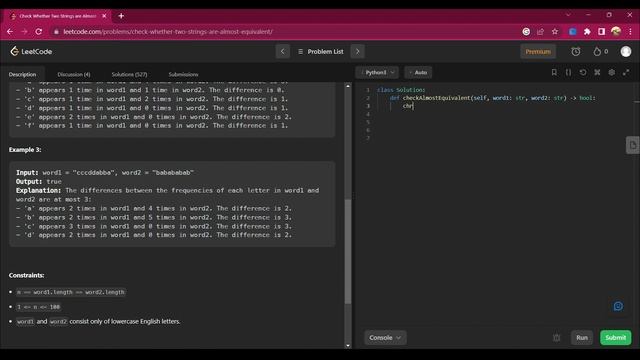Screen dimensions: 640x360
Task: Open browser extensions puzzle icon
Action: [587, 31]
